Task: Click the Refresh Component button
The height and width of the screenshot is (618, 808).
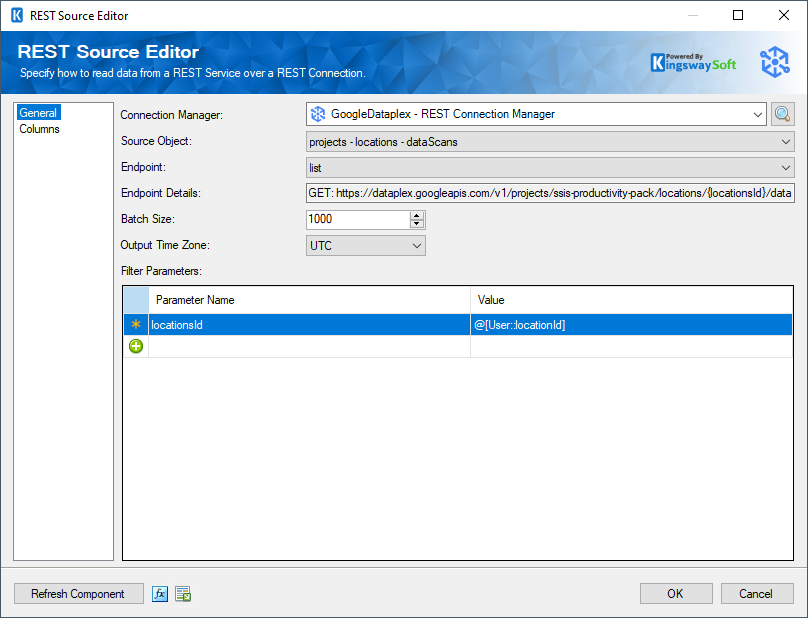Action: coord(78,594)
